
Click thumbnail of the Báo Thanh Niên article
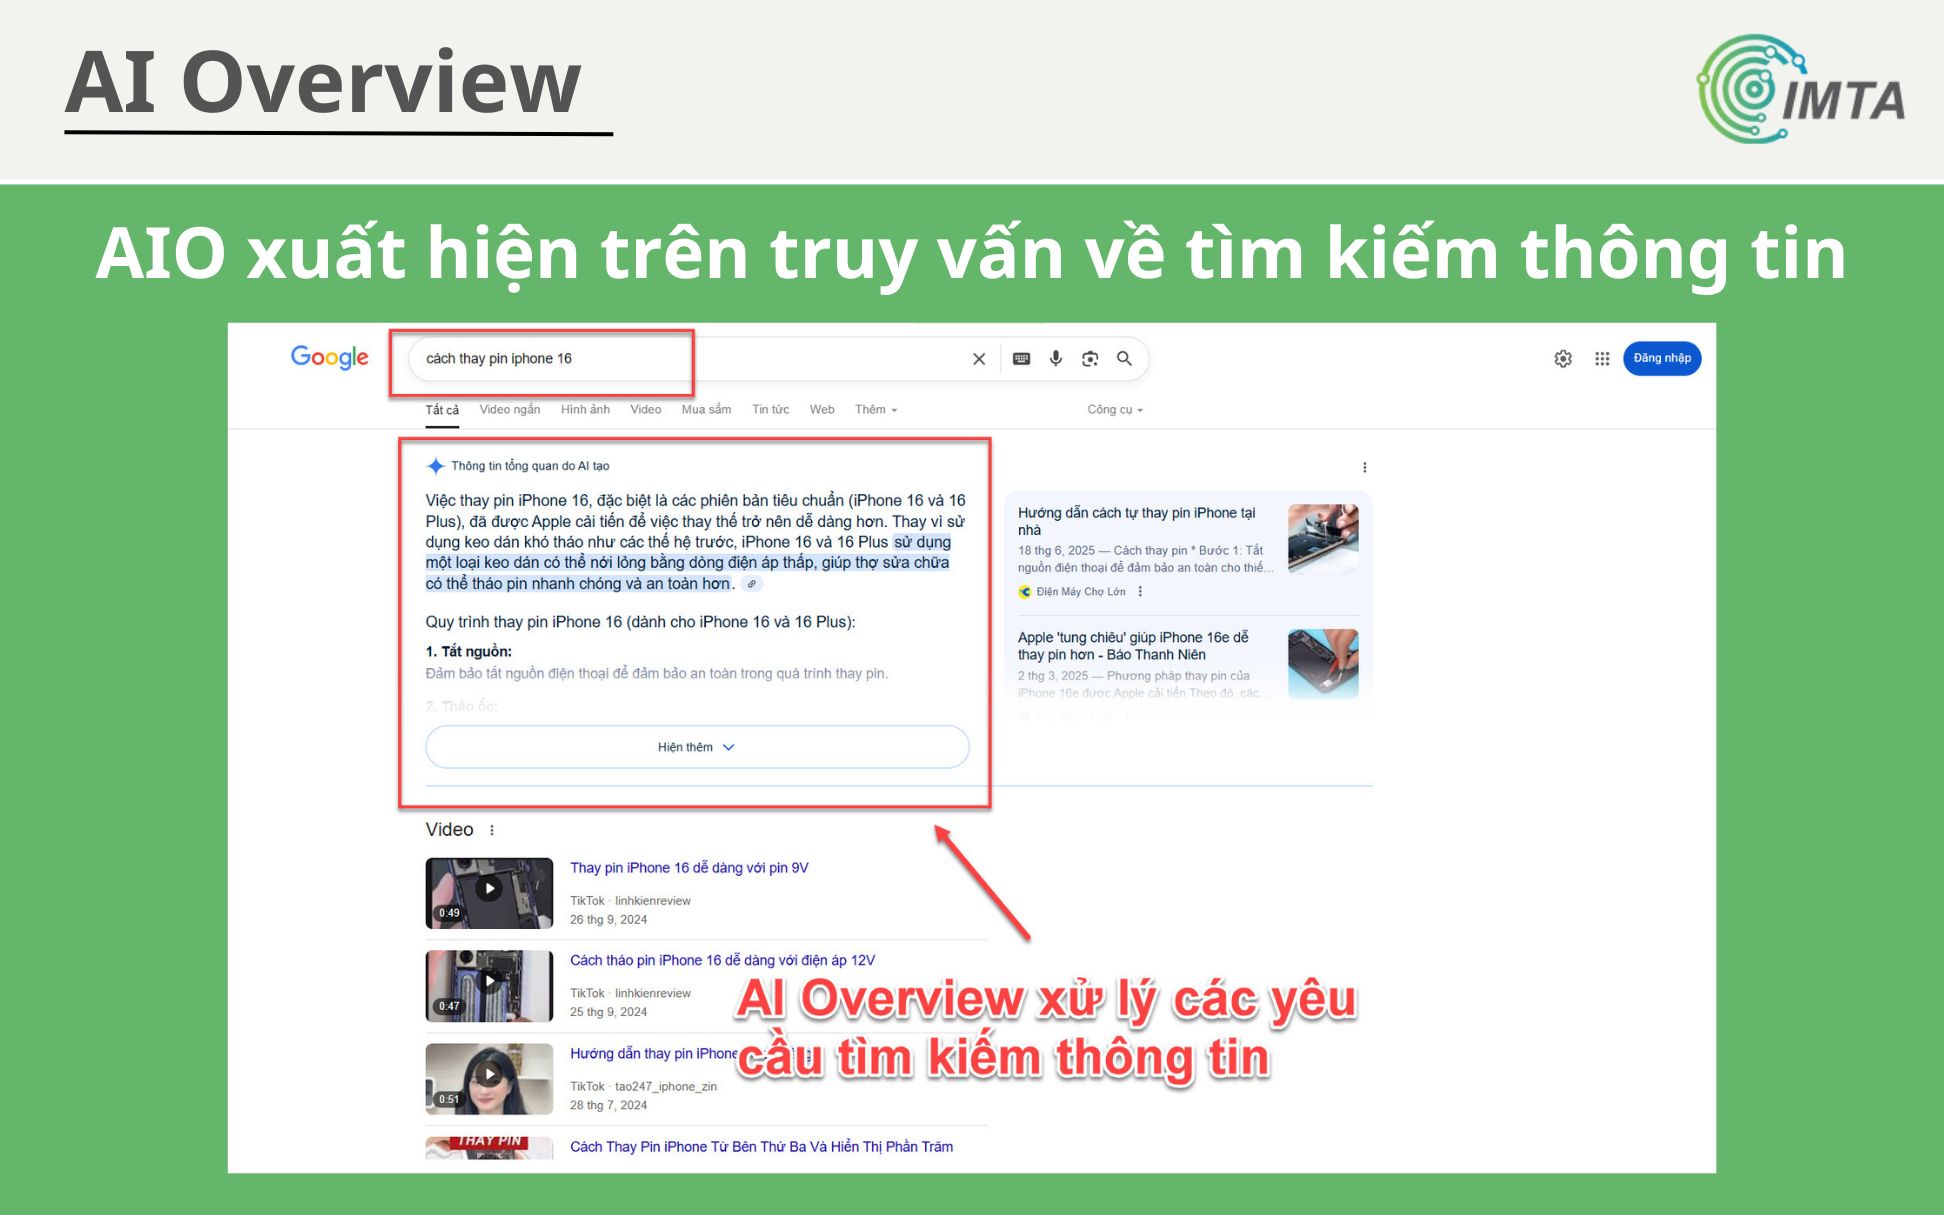tap(1323, 663)
